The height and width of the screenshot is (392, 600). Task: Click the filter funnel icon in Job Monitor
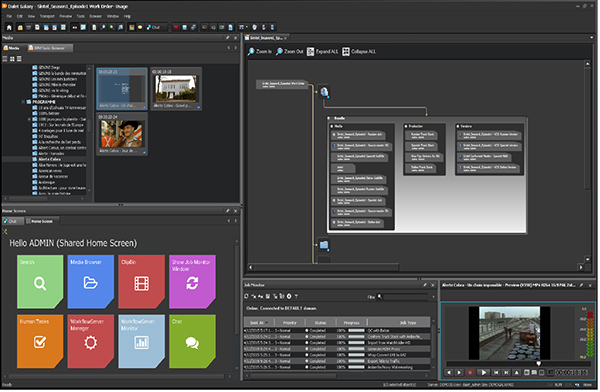pos(296,296)
